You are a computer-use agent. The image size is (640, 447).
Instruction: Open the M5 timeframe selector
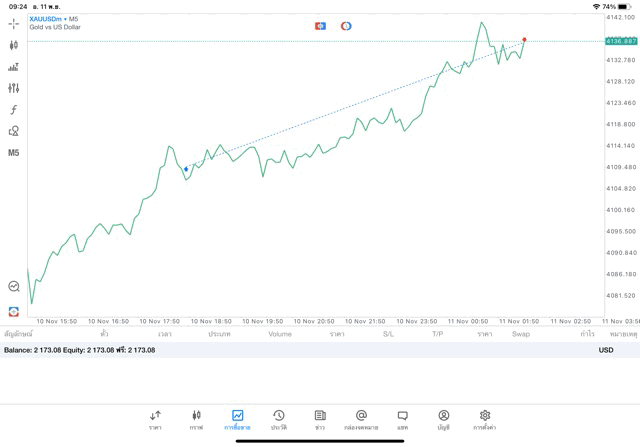13,153
